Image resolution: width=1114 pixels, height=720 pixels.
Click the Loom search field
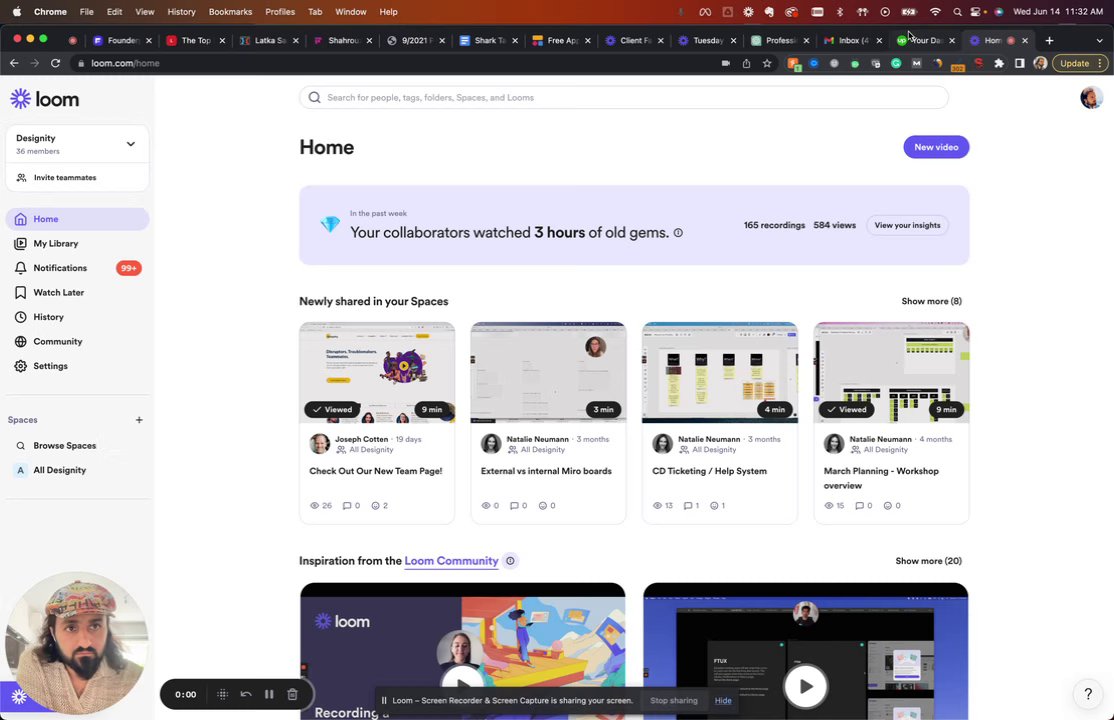[624, 97]
